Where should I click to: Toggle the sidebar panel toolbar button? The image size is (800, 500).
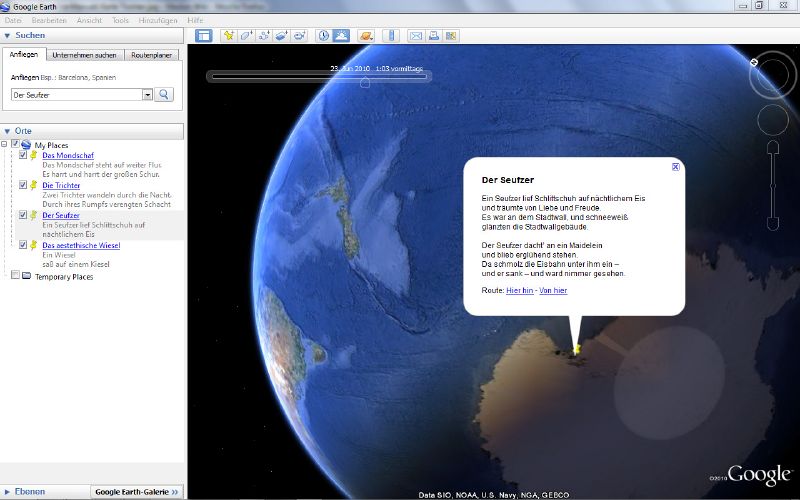[x=204, y=36]
